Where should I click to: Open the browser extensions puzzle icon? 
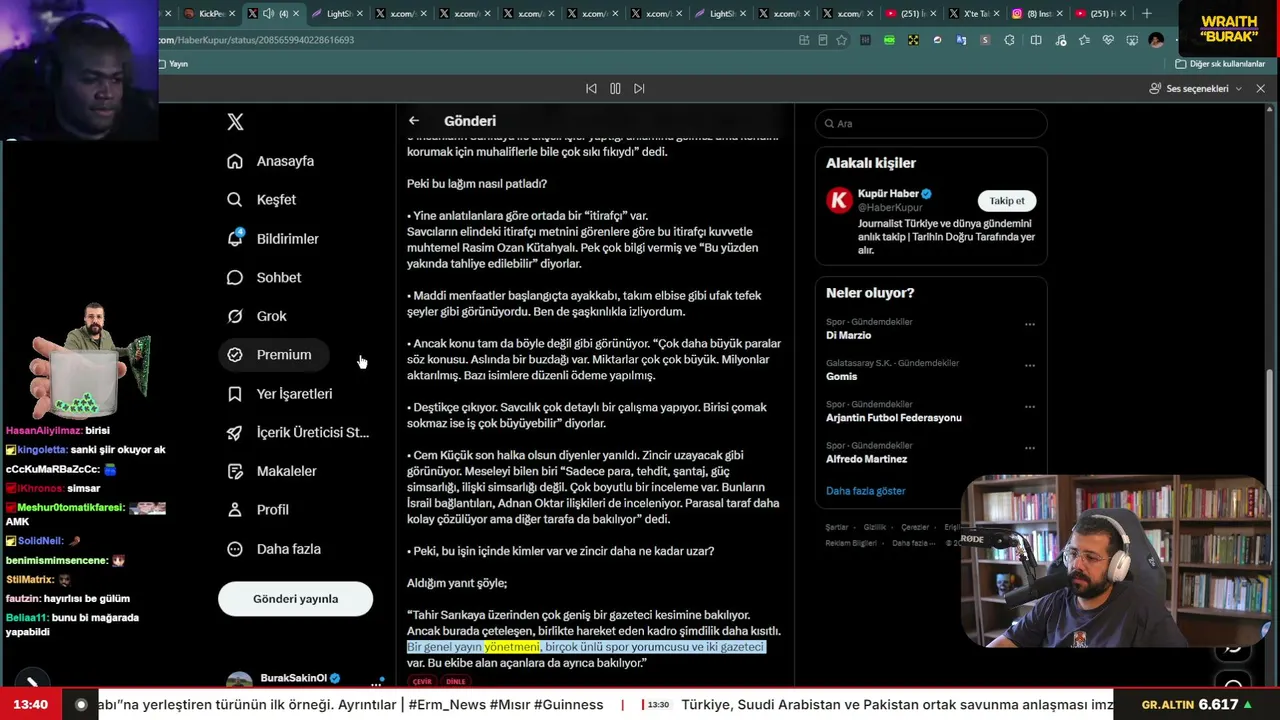click(1009, 40)
